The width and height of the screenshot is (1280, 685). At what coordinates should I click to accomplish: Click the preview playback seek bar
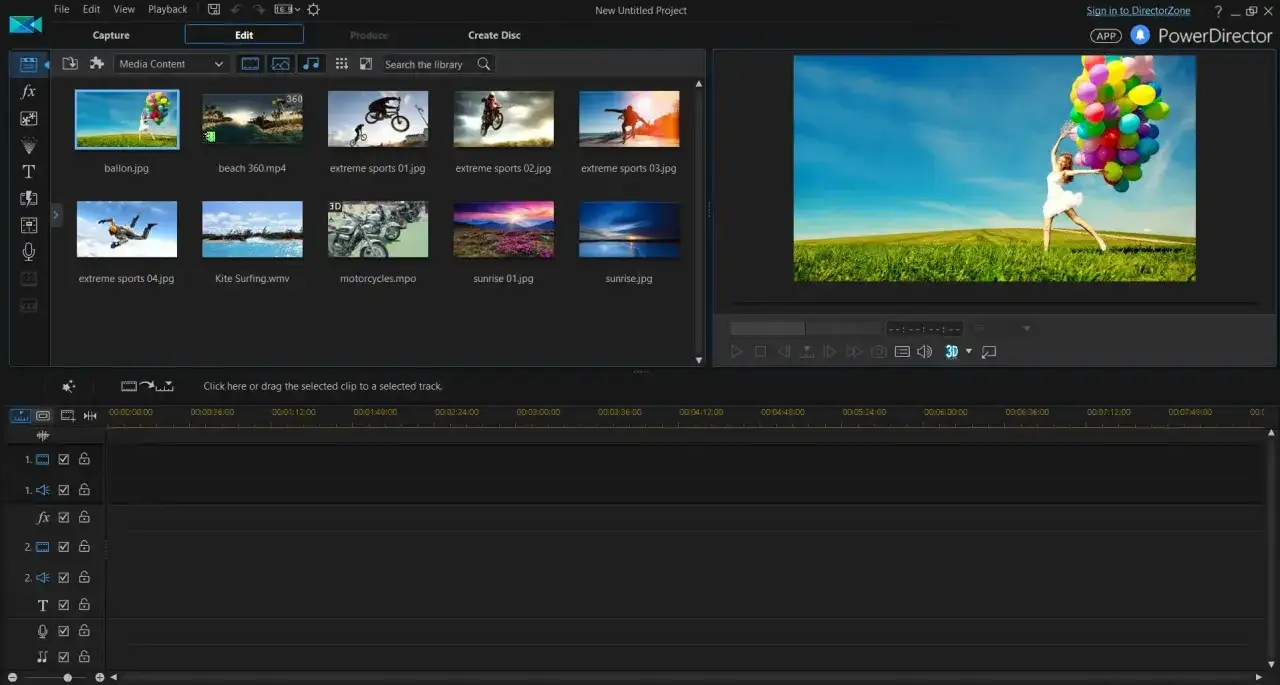994,302
